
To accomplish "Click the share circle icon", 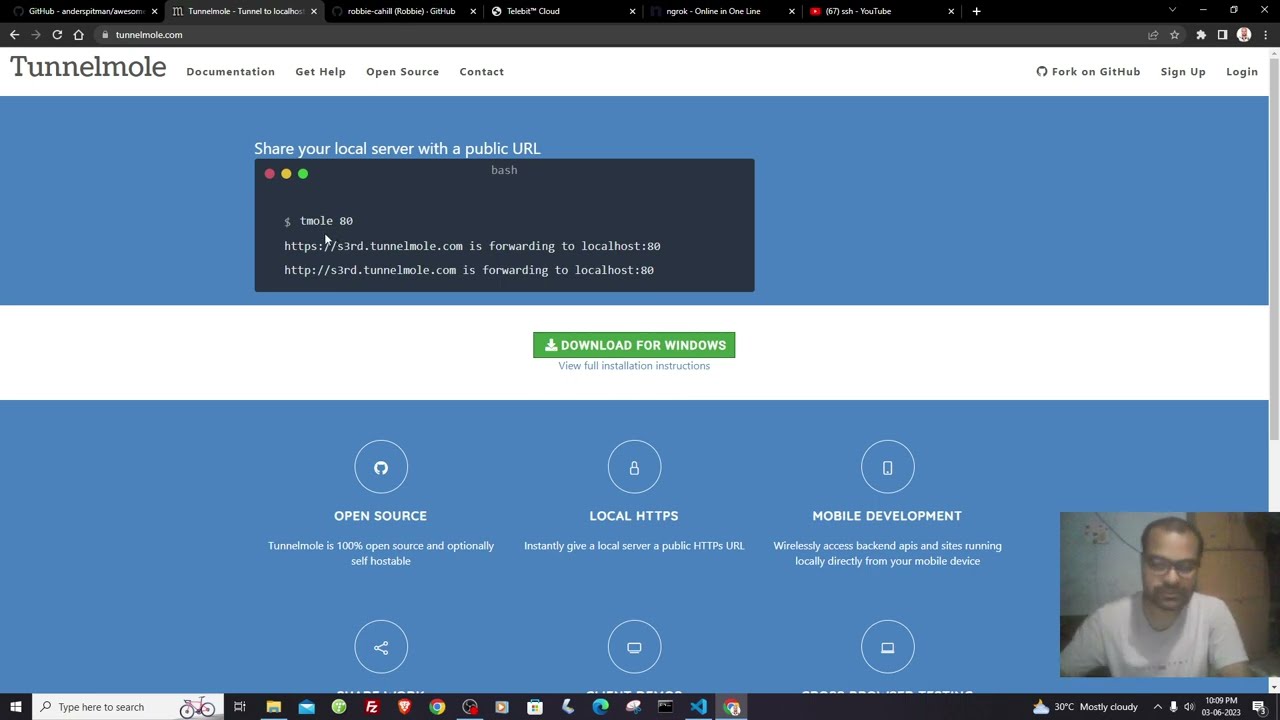I will (x=381, y=647).
